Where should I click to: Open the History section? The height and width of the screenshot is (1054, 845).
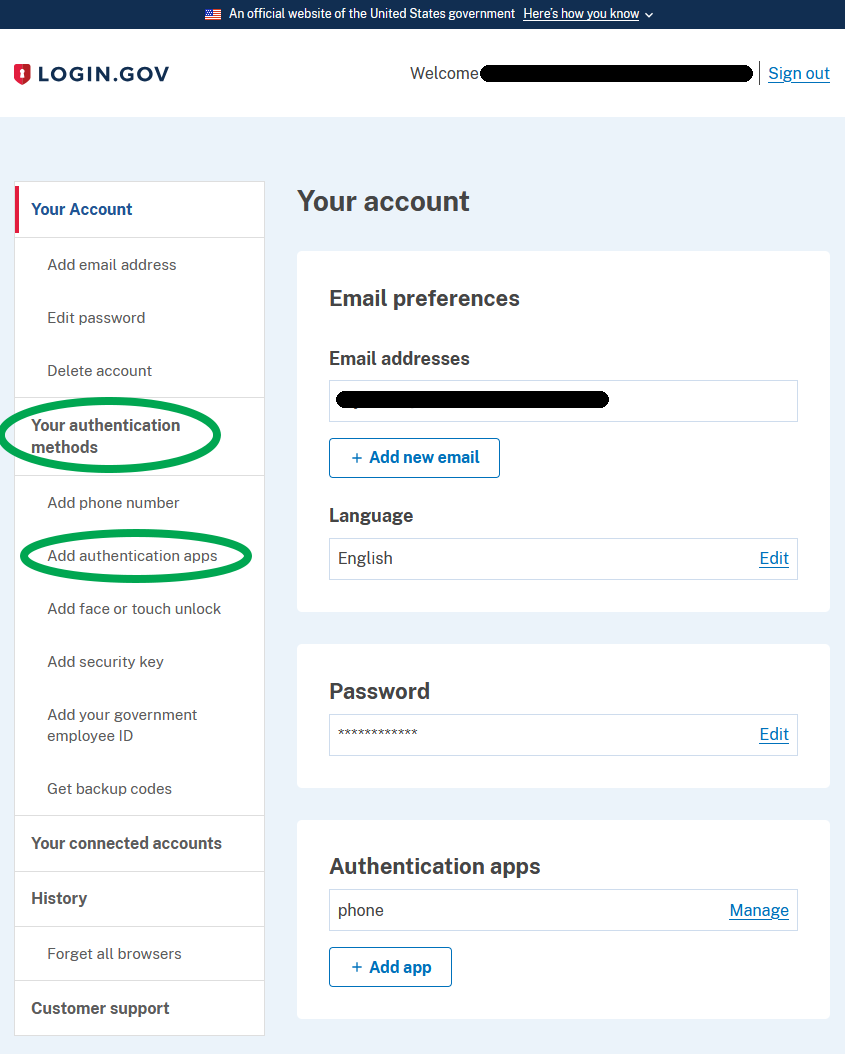coord(58,898)
